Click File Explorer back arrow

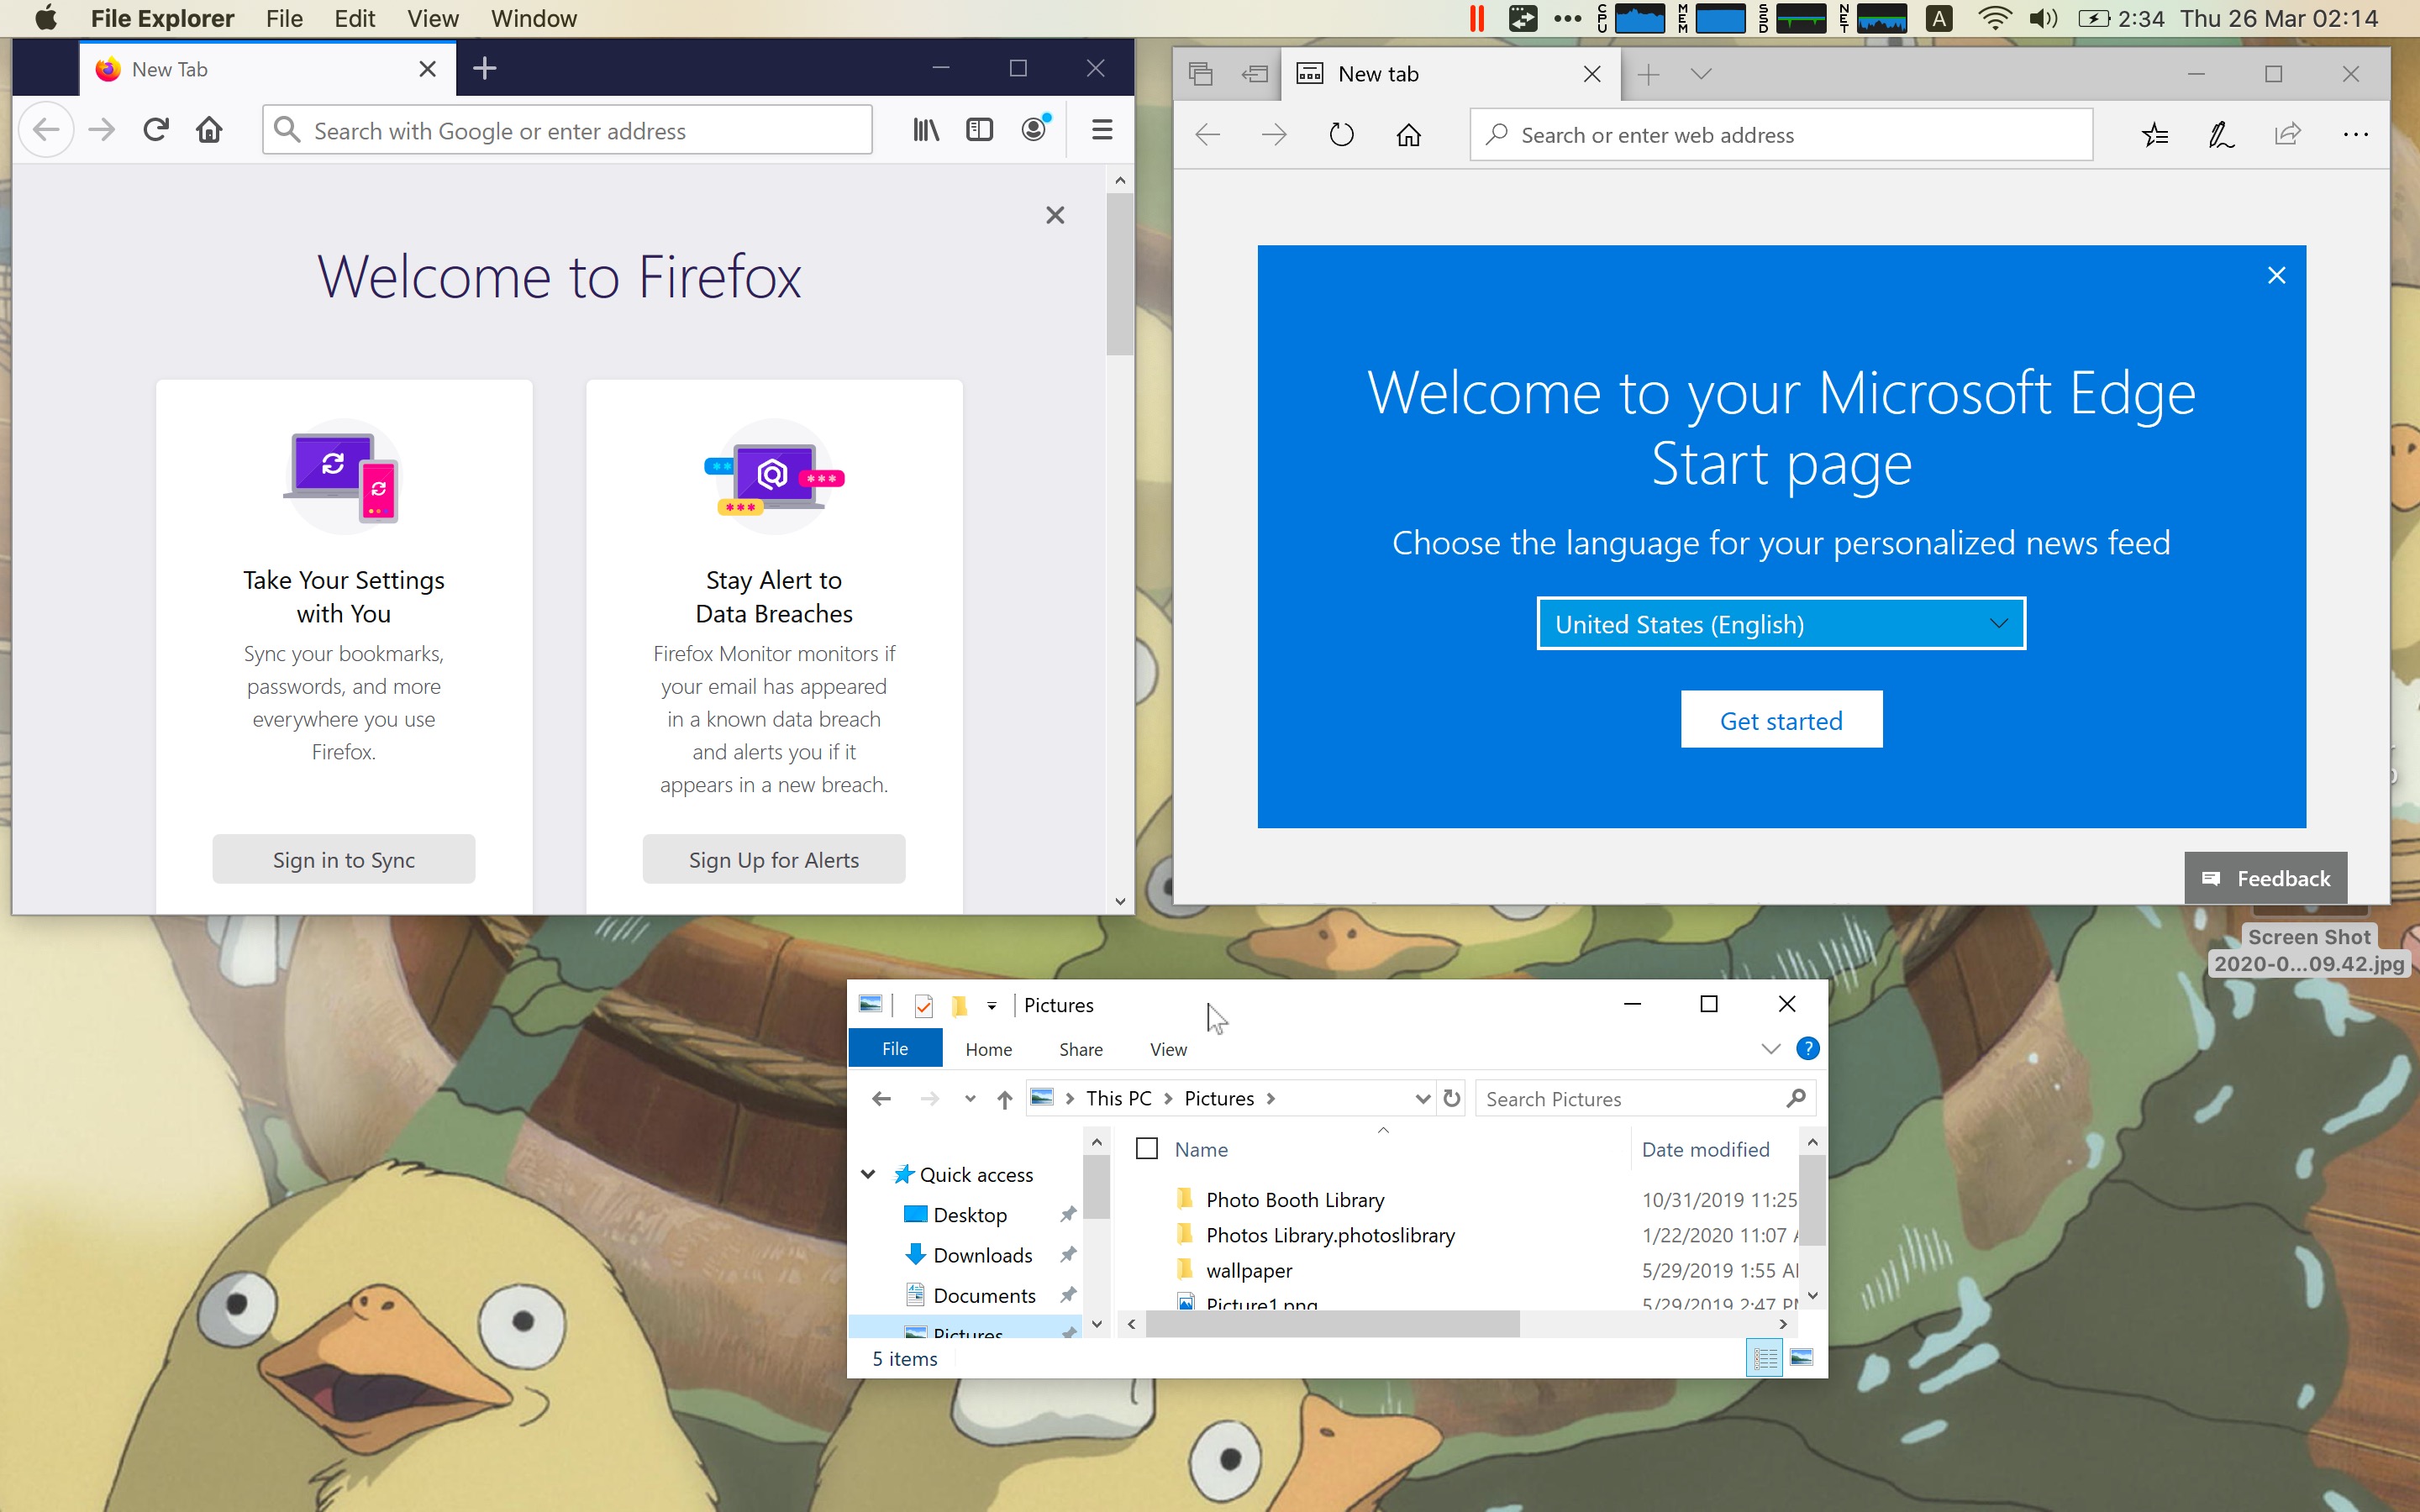click(x=881, y=1099)
